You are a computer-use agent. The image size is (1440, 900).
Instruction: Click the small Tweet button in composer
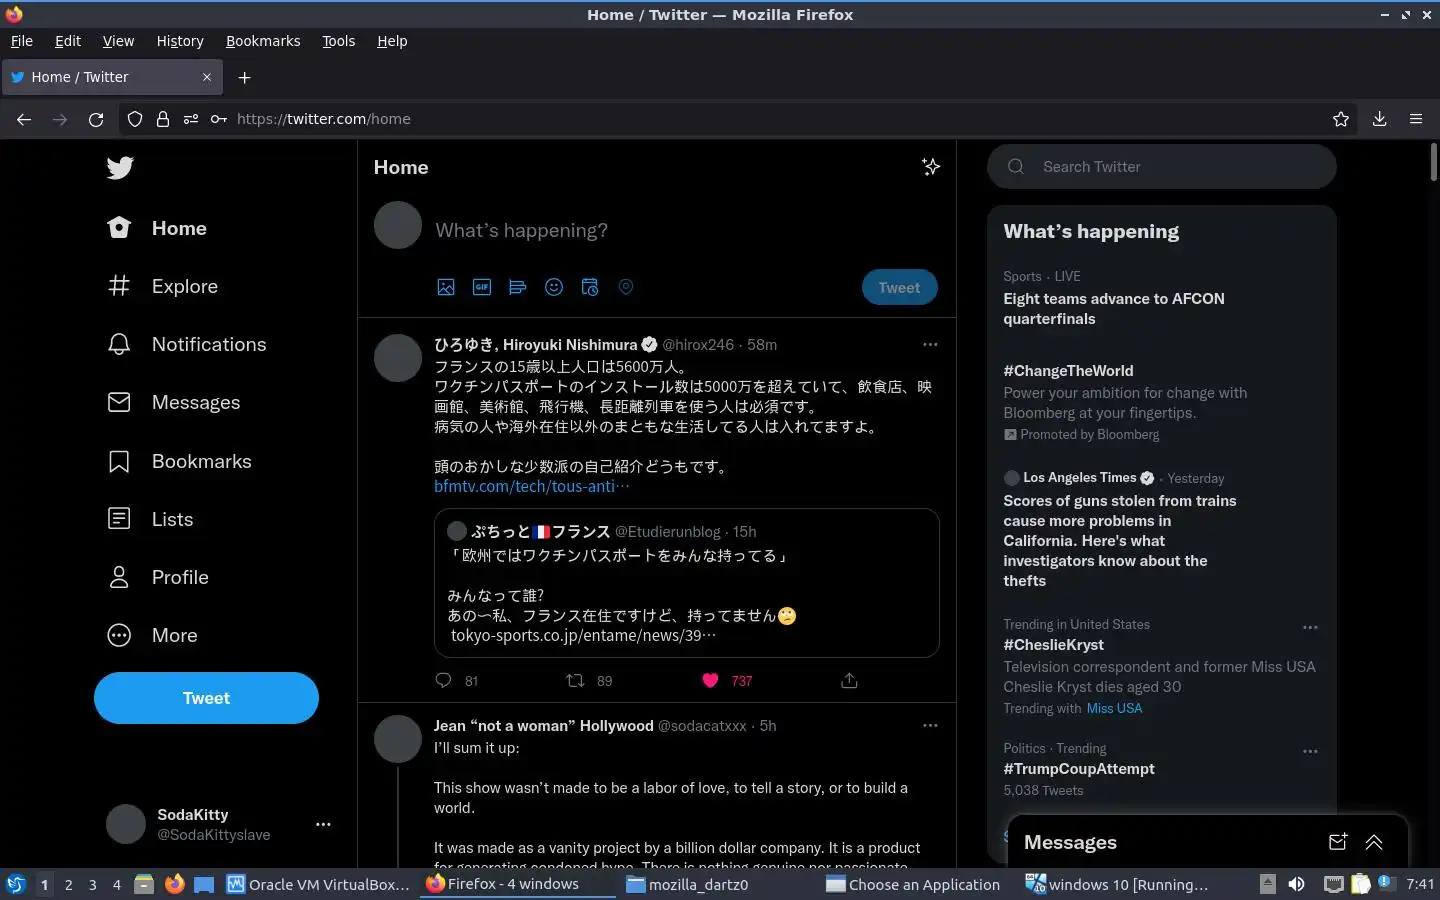[899, 287]
